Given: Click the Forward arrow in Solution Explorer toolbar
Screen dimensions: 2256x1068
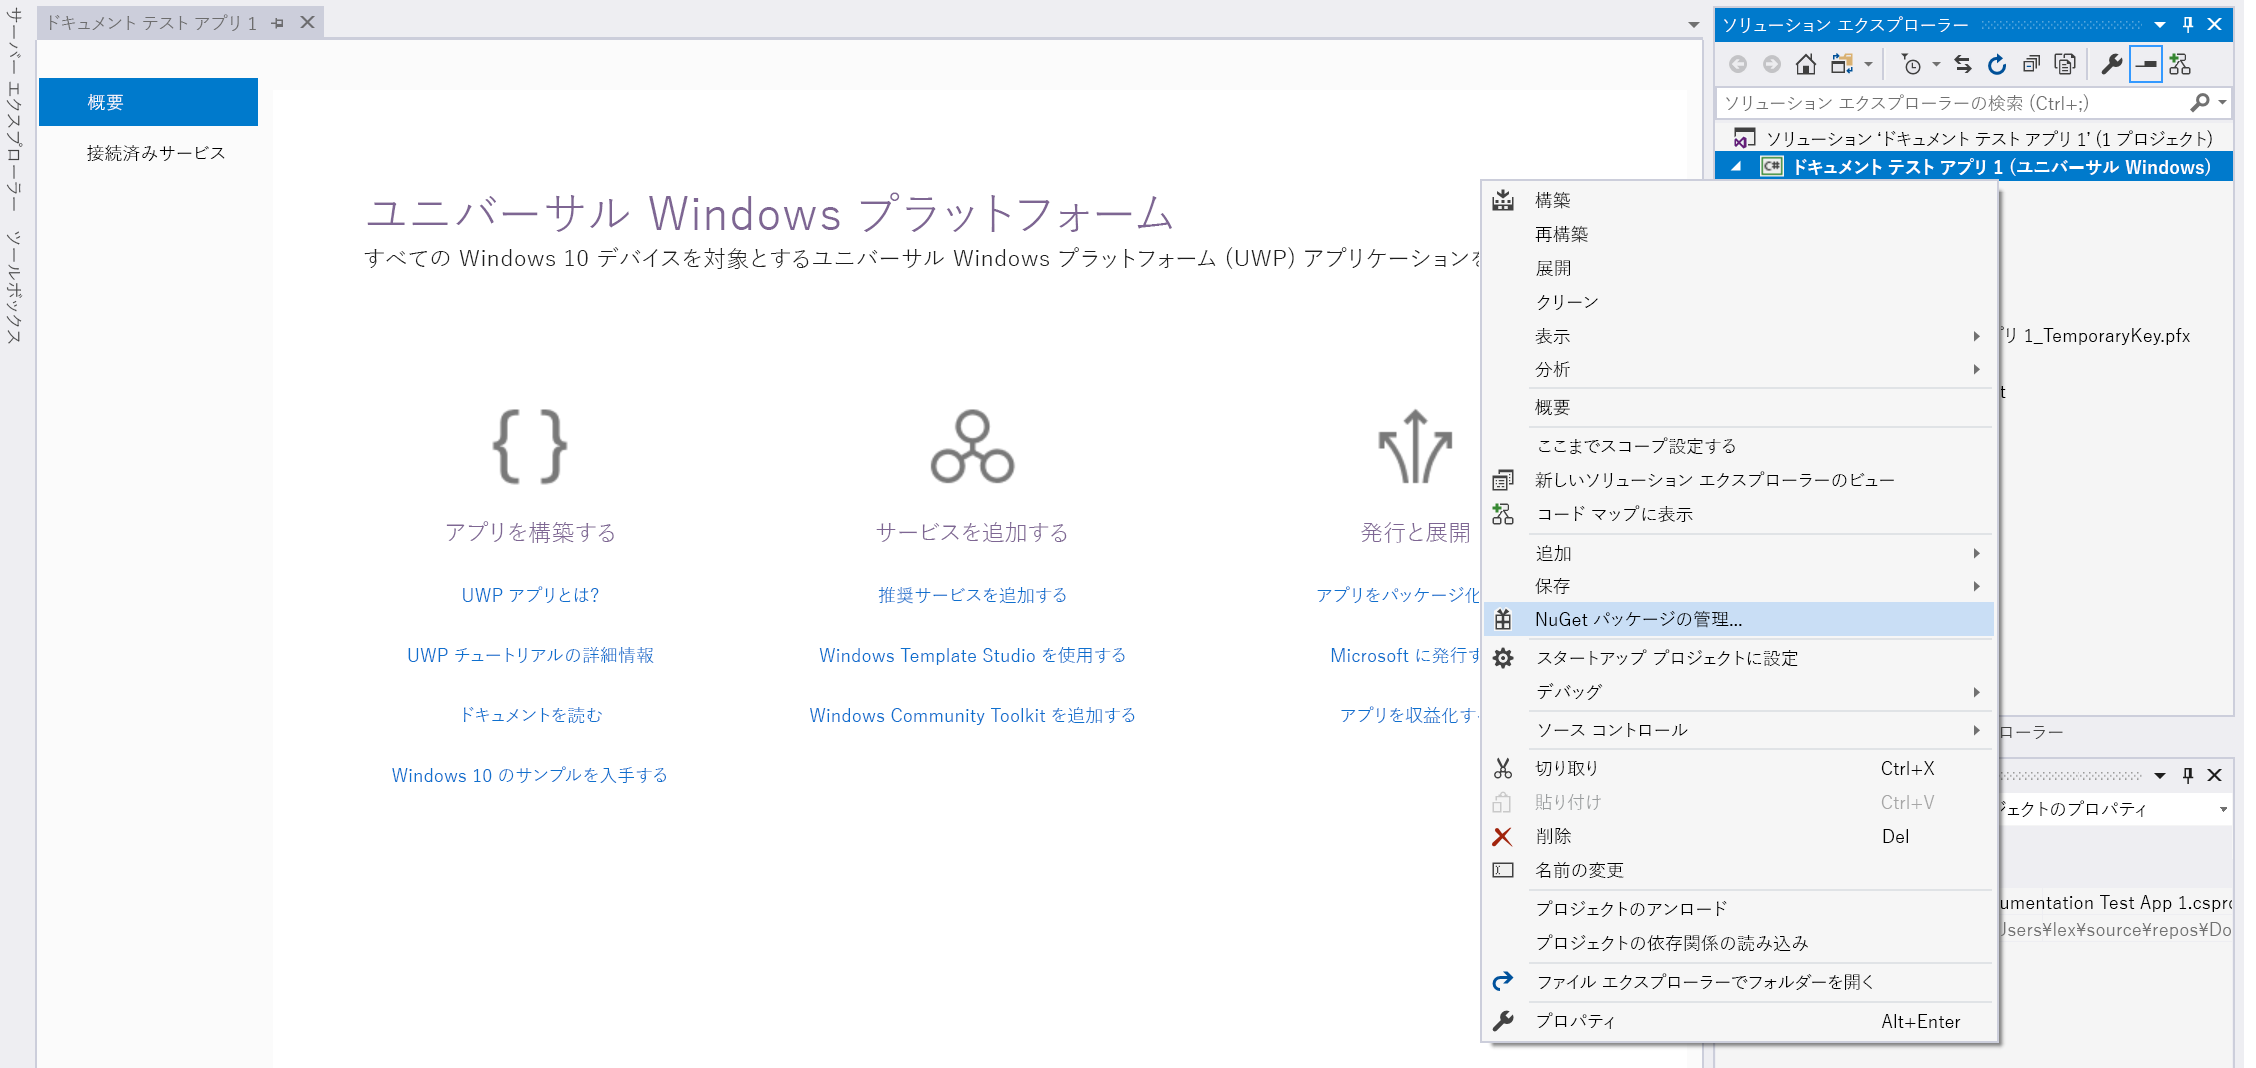Looking at the screenshot, I should (x=1771, y=64).
